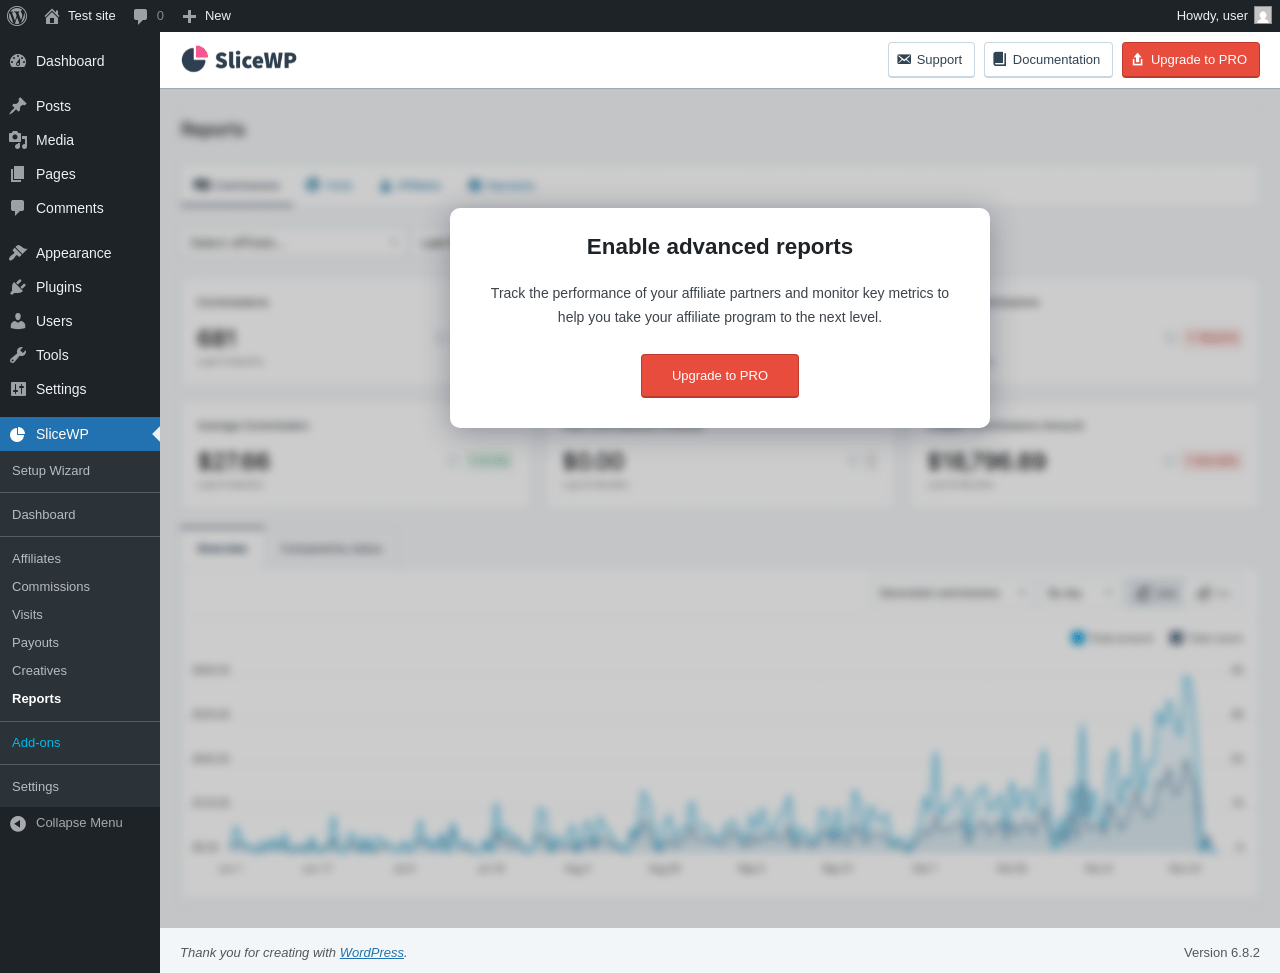
Task: Open Pages menu
Action: point(80,174)
